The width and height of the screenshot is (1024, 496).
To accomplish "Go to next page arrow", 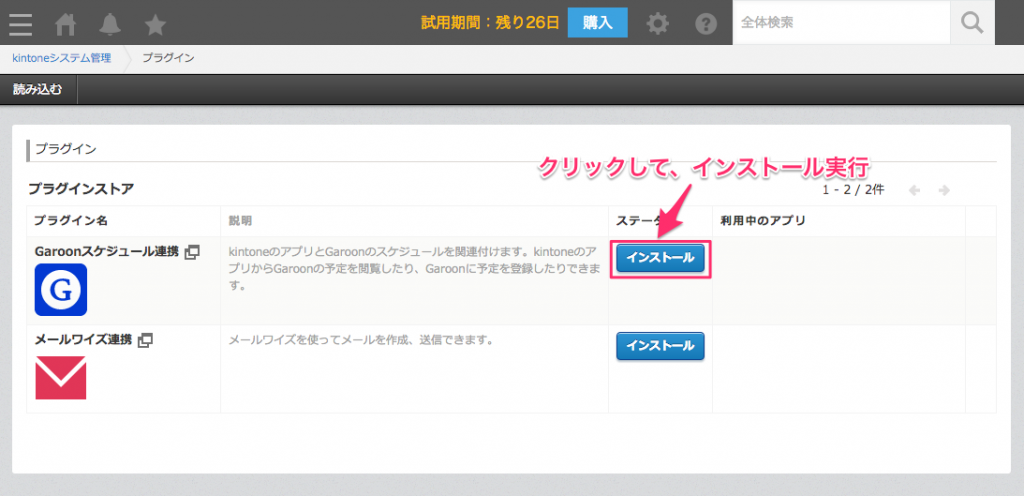I will (944, 191).
